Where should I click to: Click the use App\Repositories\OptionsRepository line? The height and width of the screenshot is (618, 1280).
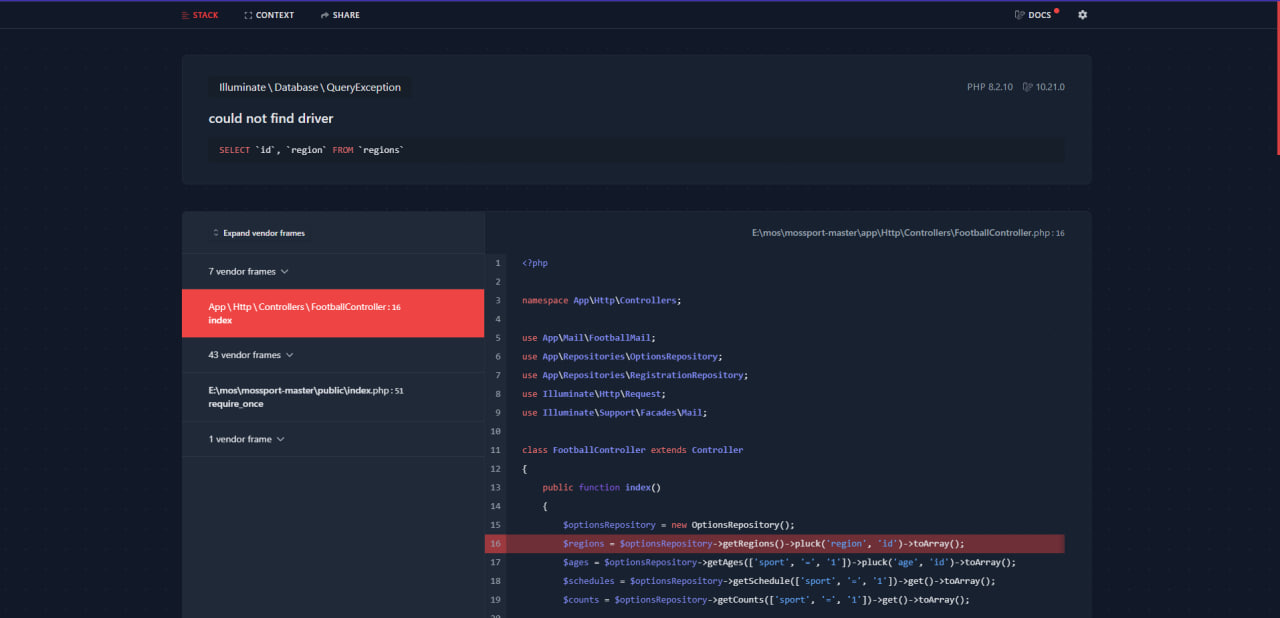[622, 356]
